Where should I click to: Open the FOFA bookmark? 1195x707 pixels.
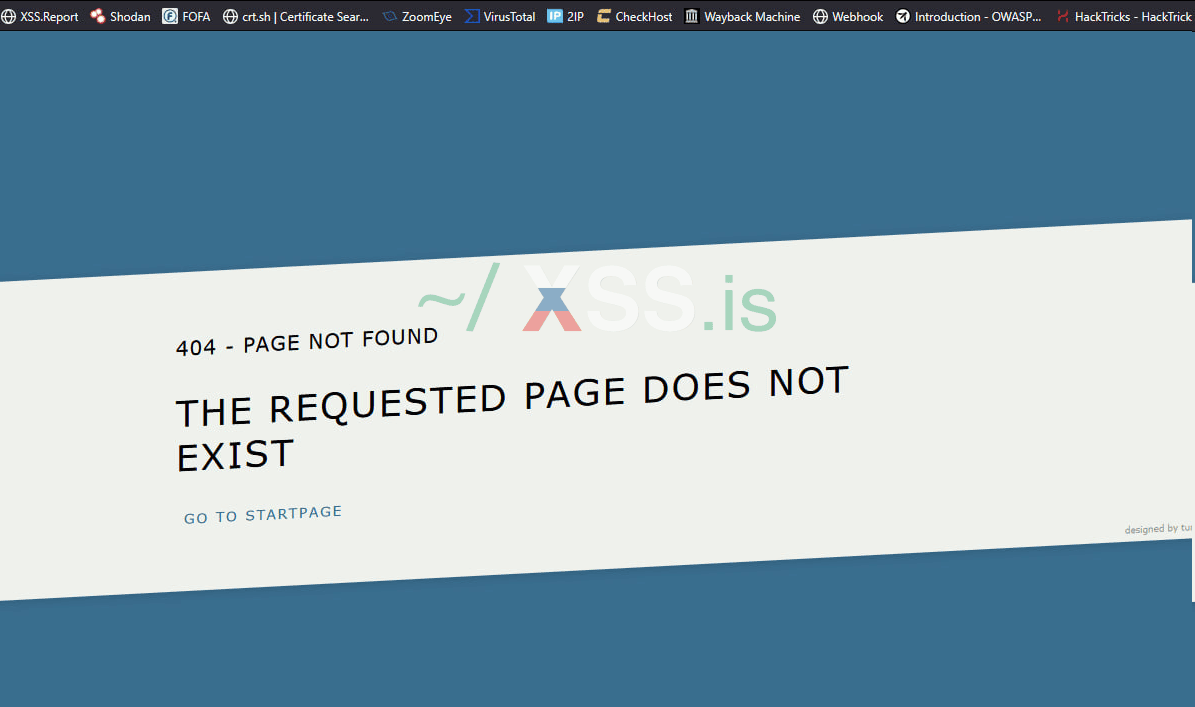pos(186,16)
